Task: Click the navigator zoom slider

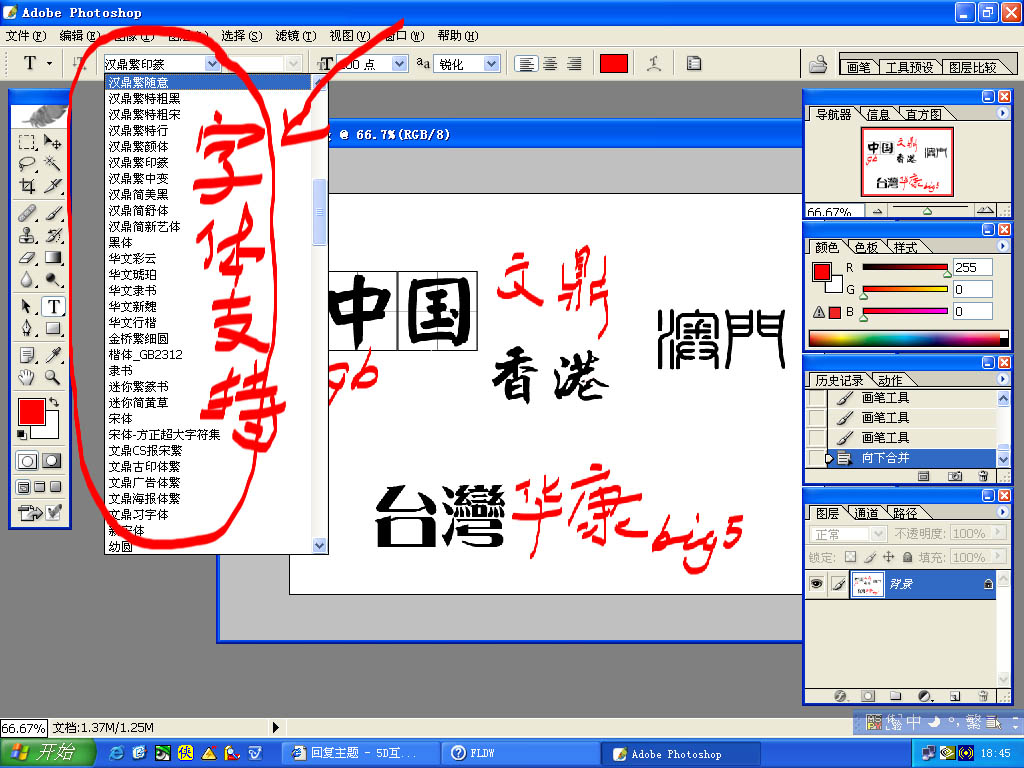Action: click(x=928, y=210)
